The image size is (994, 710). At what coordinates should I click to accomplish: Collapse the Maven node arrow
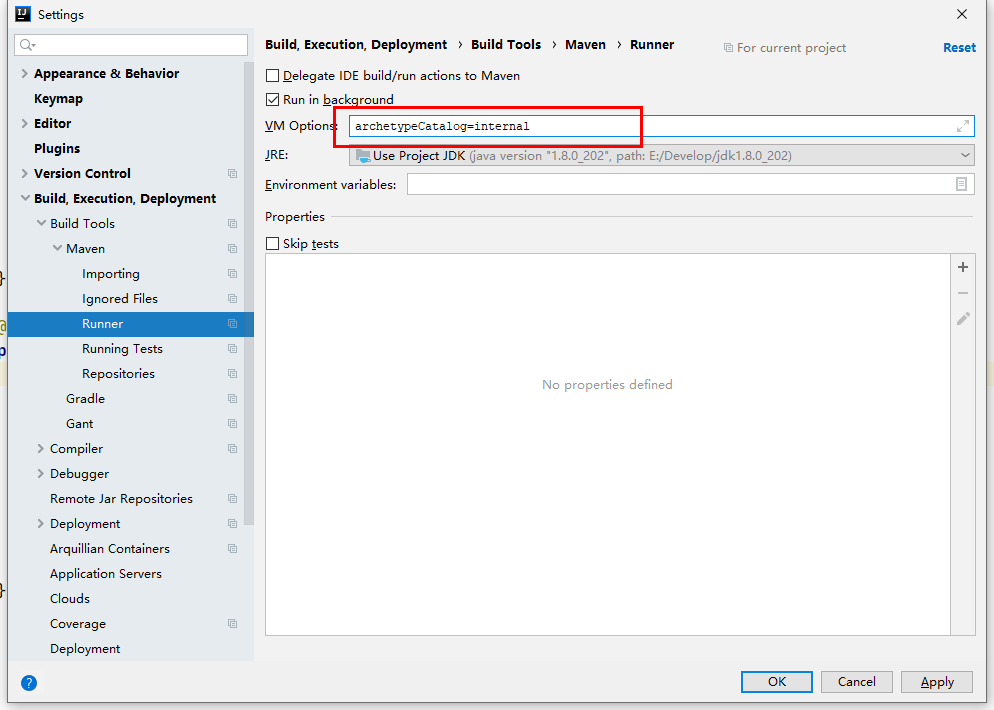tap(57, 248)
